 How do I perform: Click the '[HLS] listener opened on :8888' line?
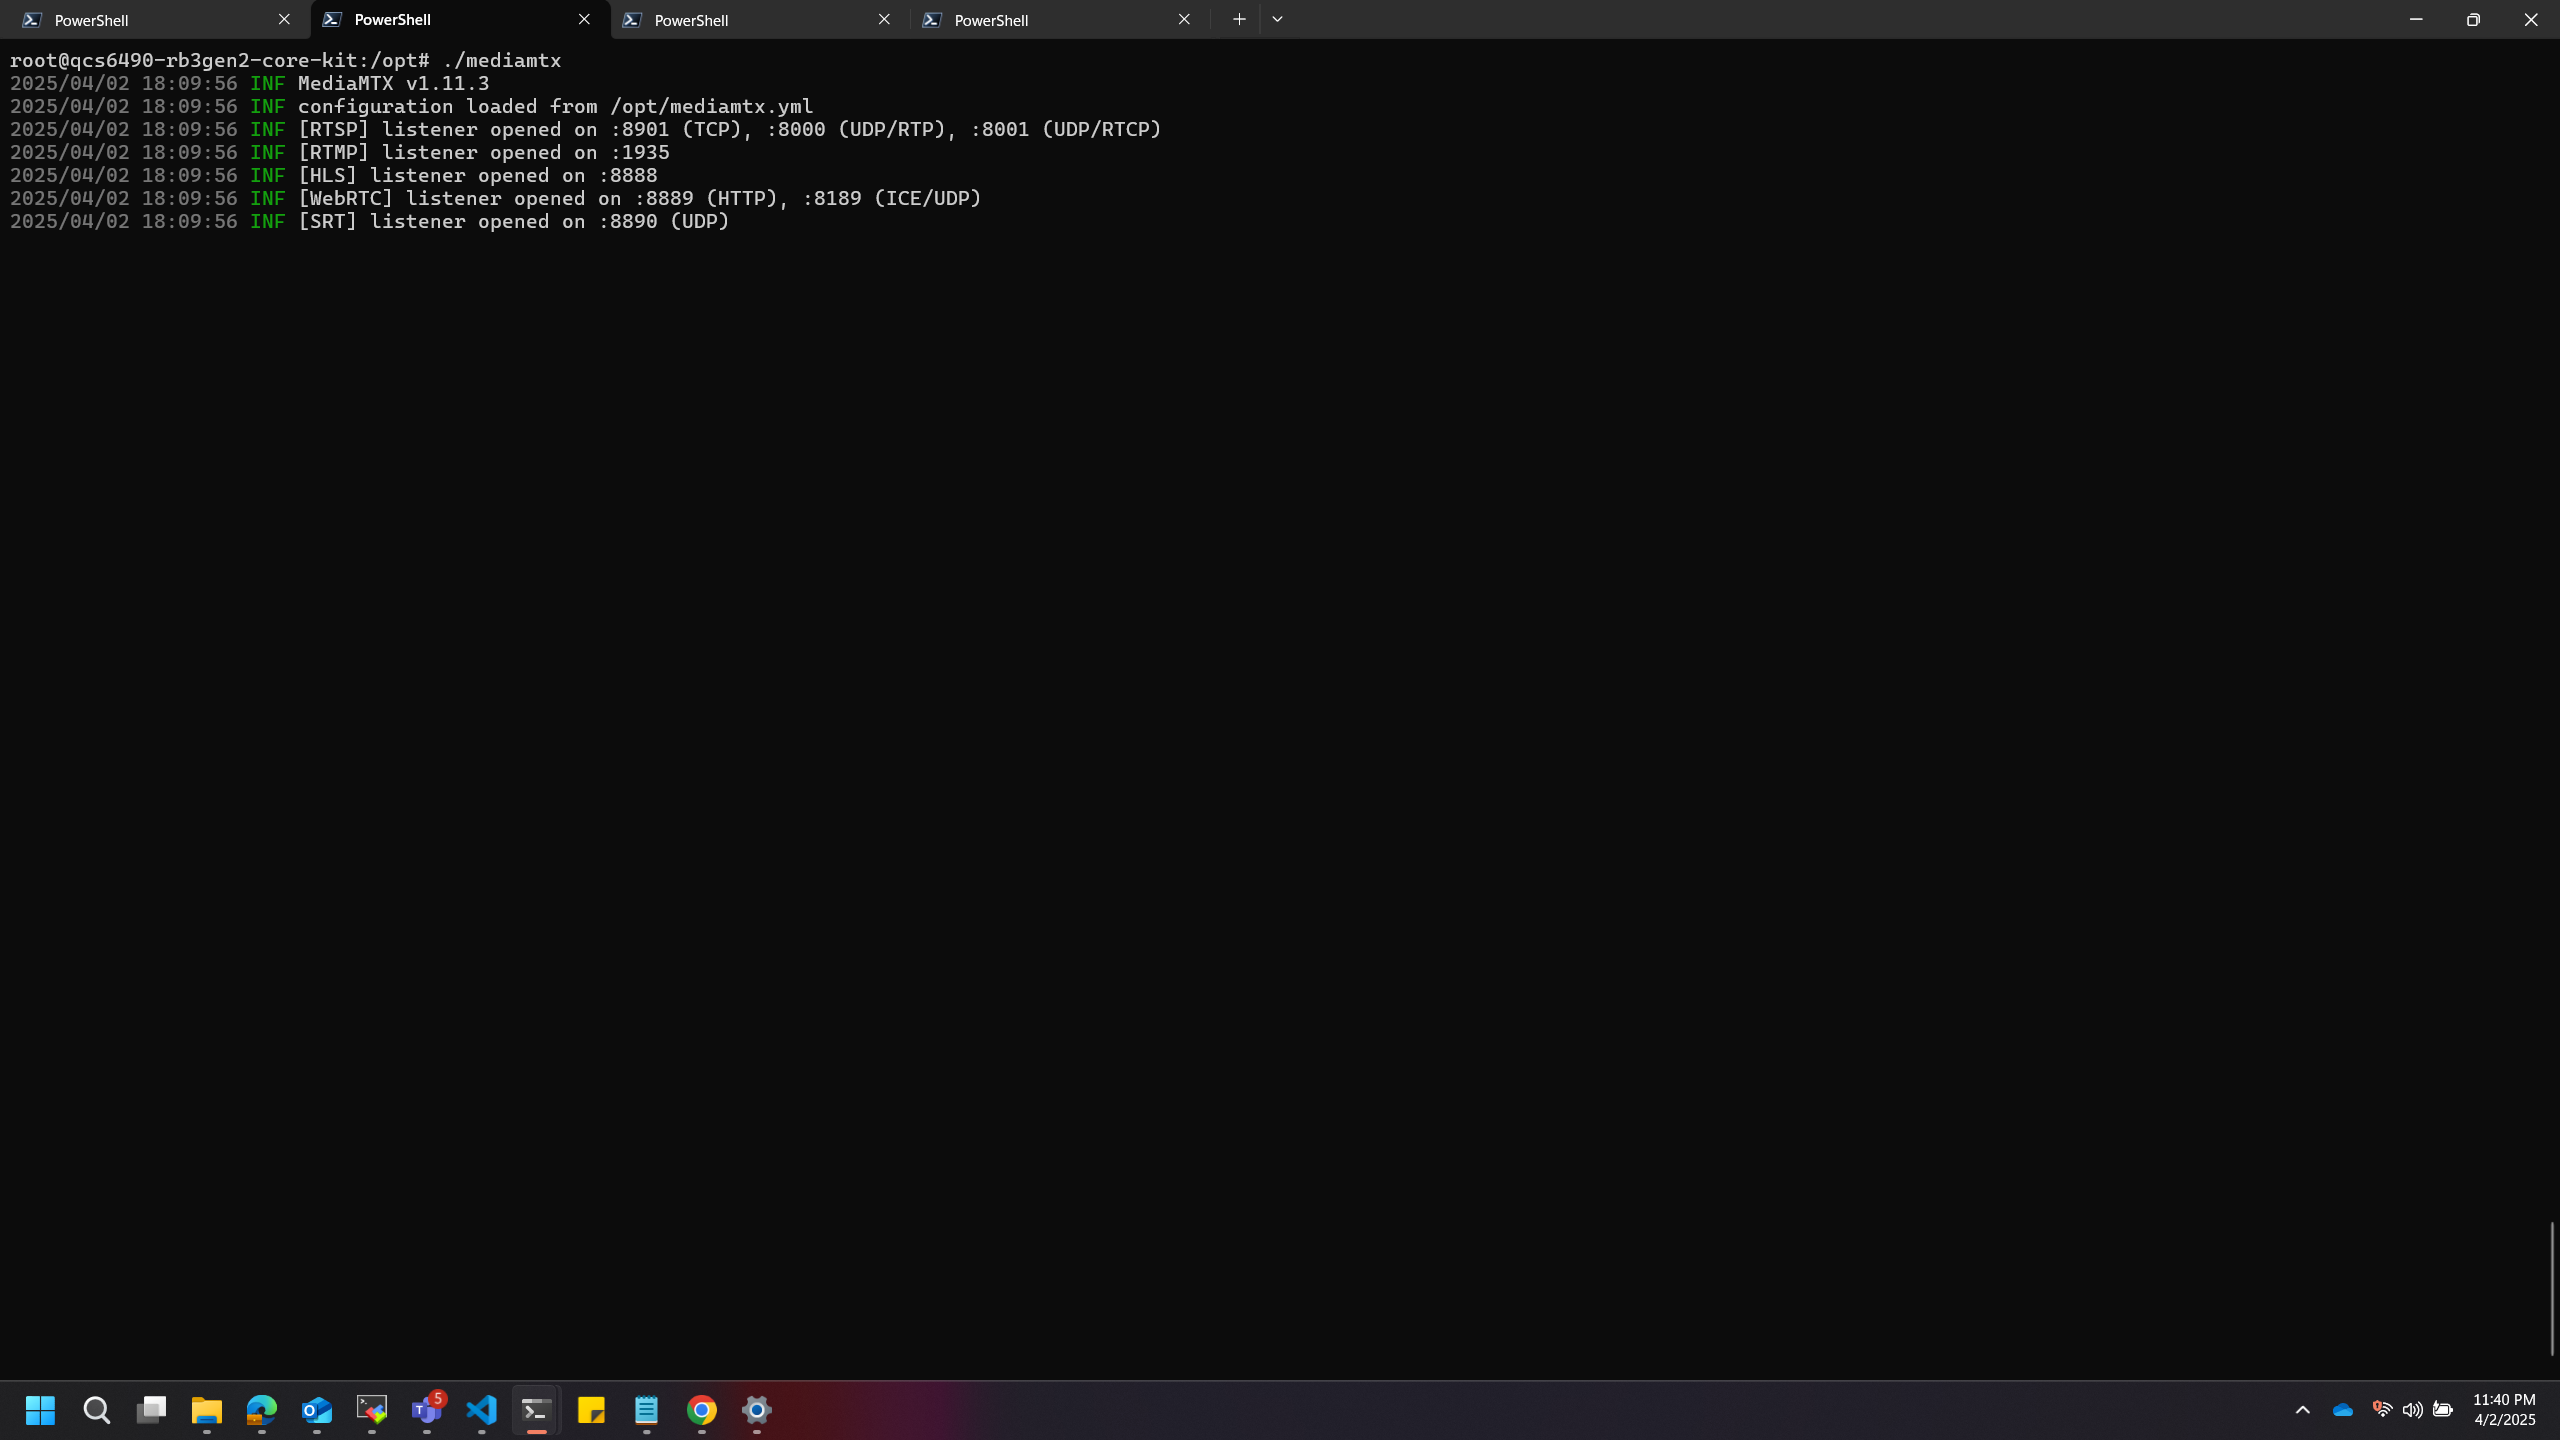click(x=334, y=175)
